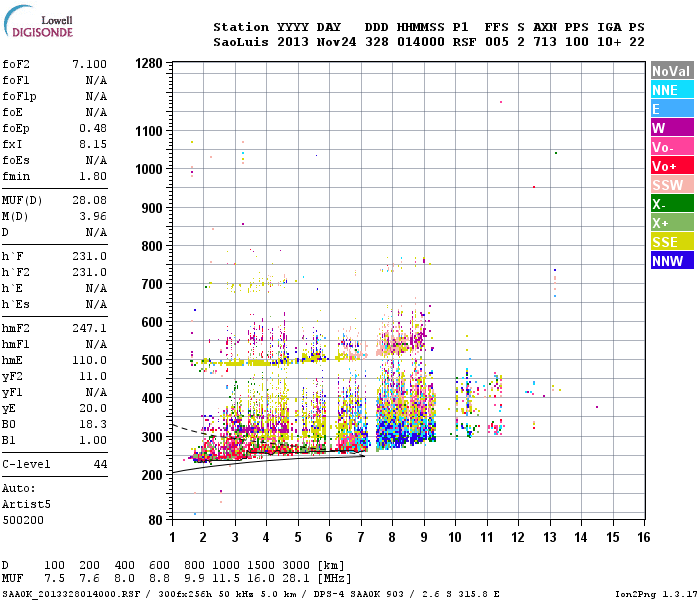Click the M(D) value 3.96
The height and width of the screenshot is (600, 700).
[93, 216]
